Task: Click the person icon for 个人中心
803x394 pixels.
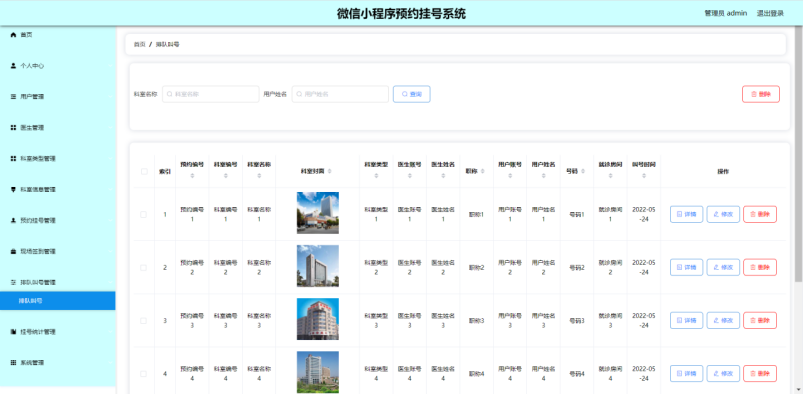Action: 13,66
